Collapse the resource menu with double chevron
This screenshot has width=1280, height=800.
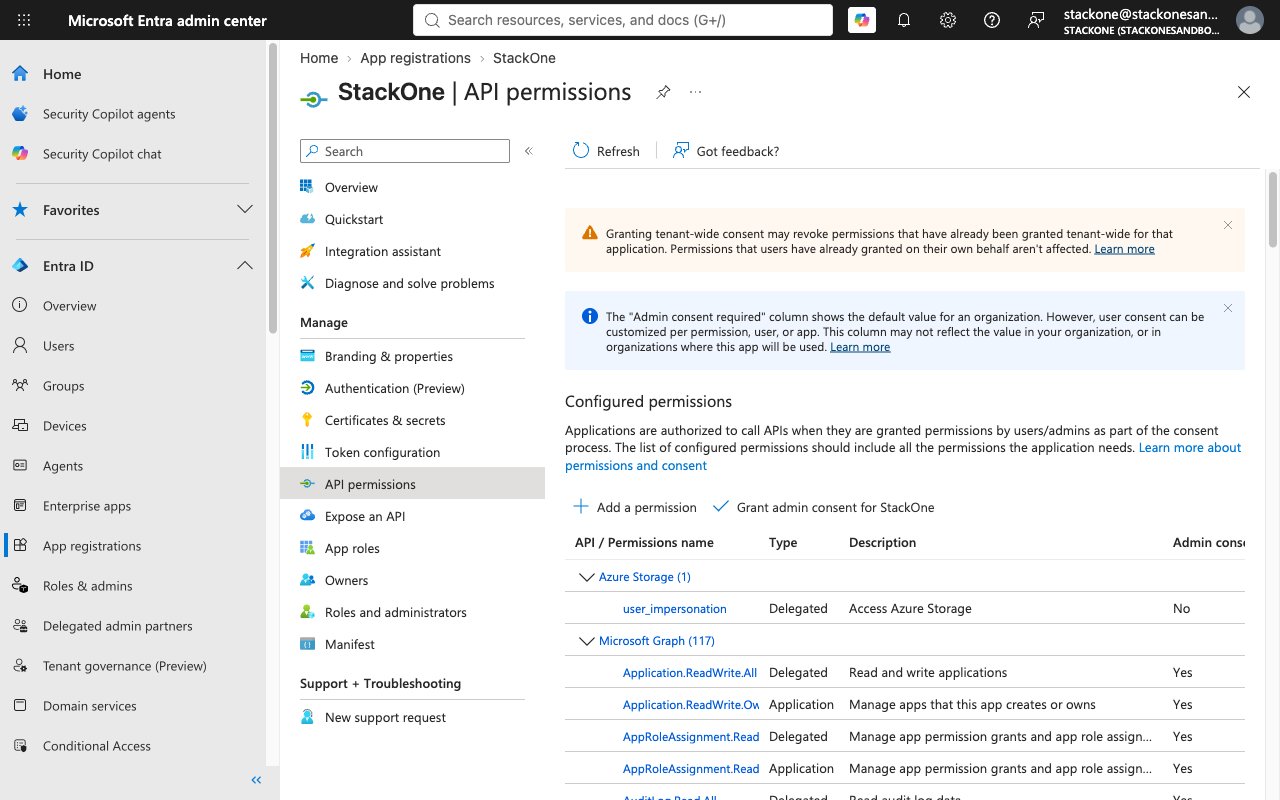[529, 151]
